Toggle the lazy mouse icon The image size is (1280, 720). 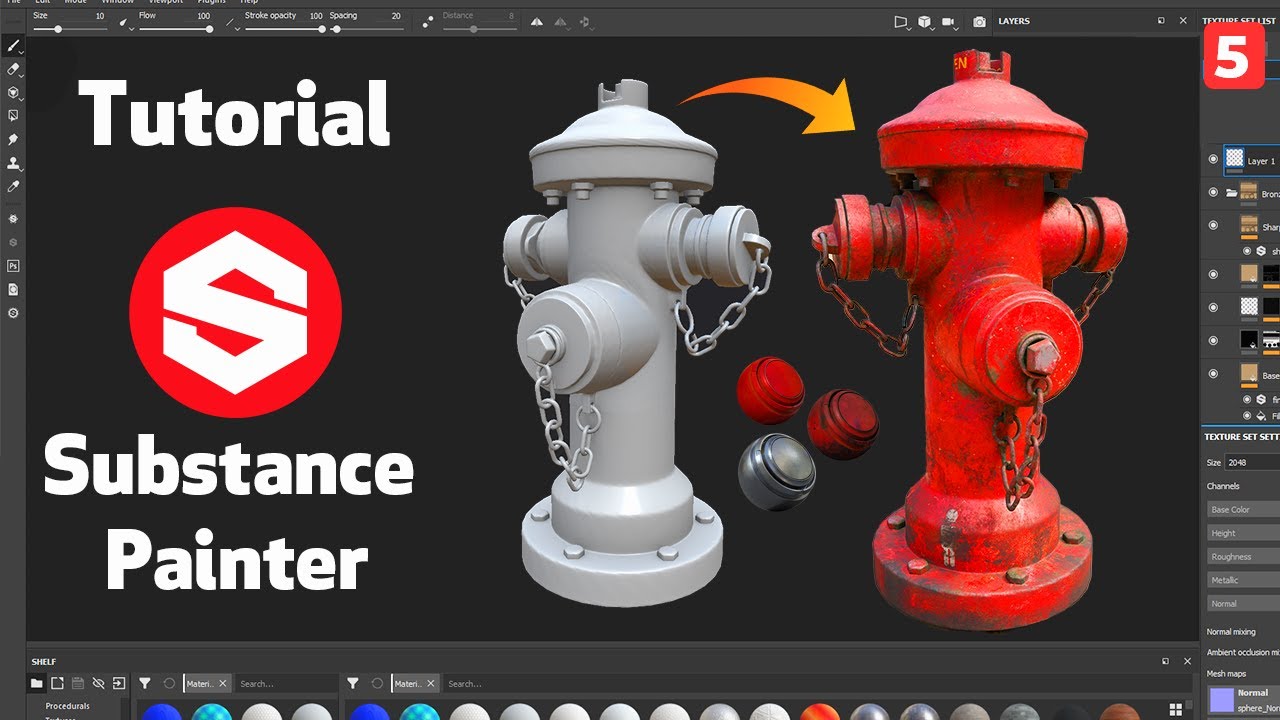(x=427, y=21)
